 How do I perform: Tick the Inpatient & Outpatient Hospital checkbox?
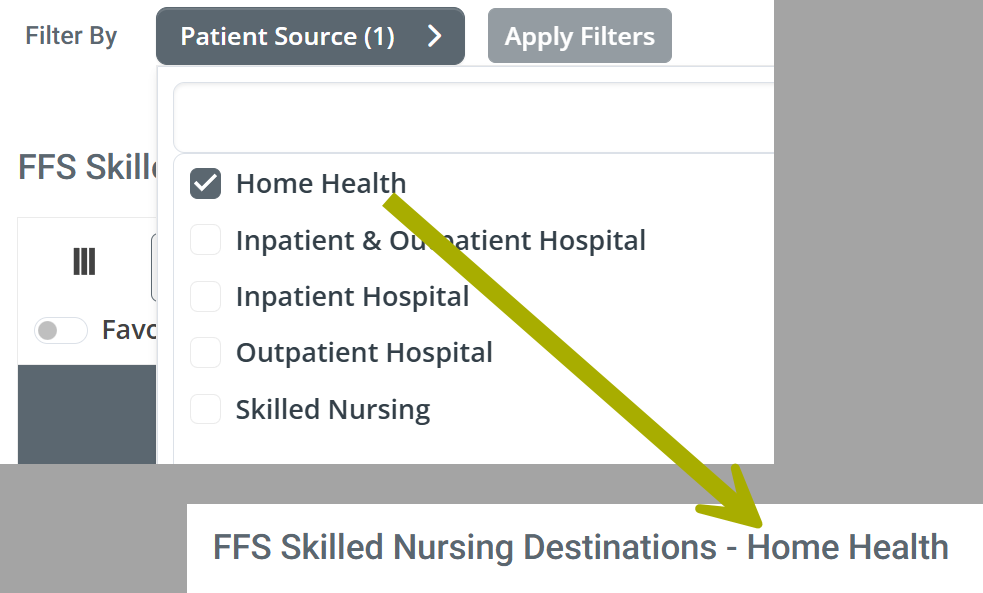click(x=205, y=240)
